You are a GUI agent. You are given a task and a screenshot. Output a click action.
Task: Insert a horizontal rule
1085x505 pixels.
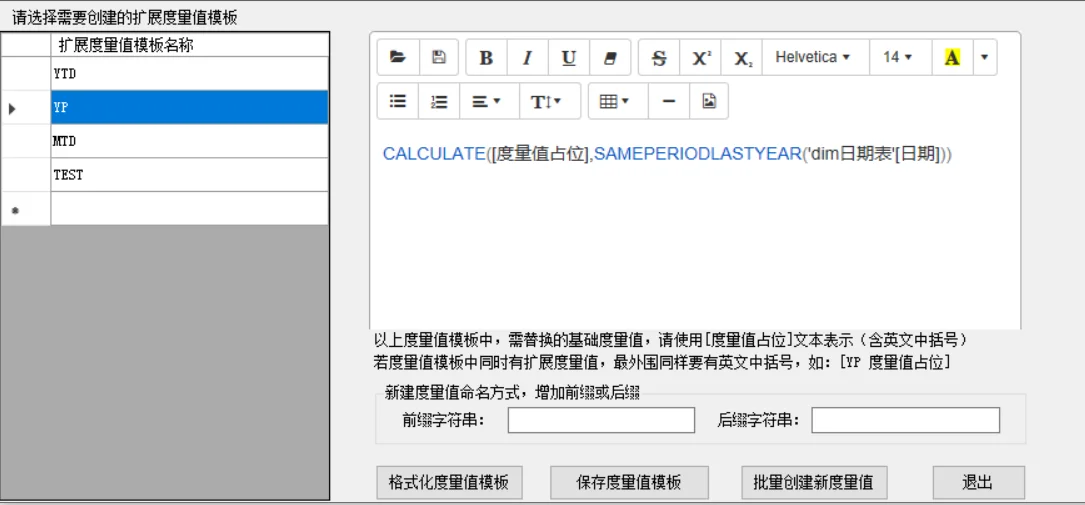[668, 102]
